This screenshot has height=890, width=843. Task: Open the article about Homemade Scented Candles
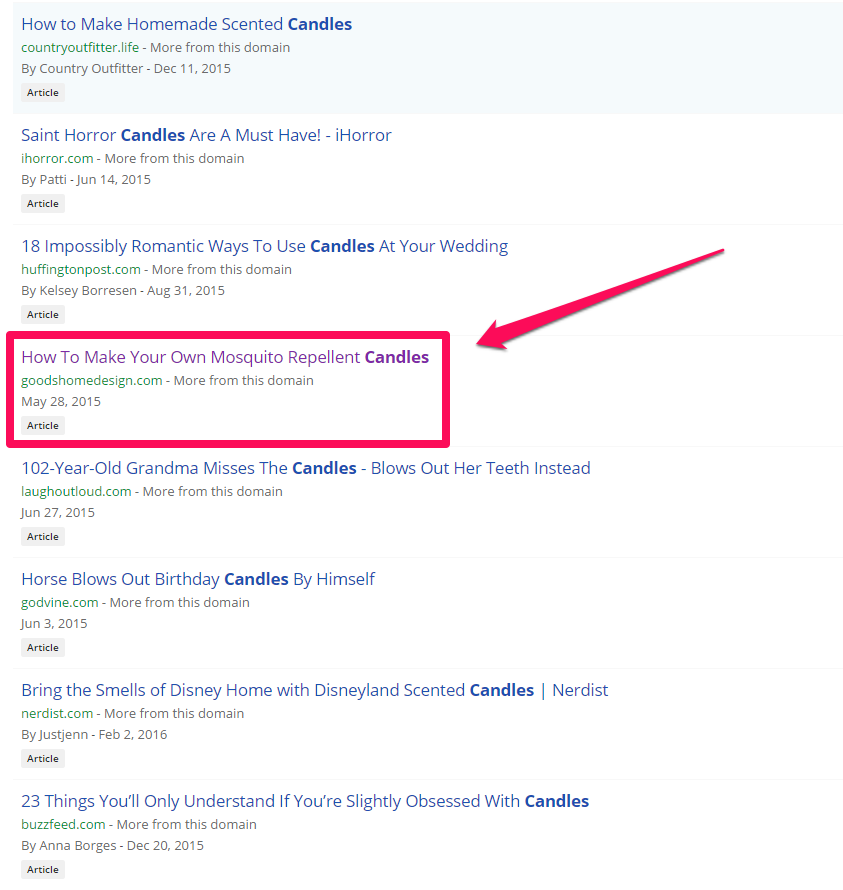pyautogui.click(x=186, y=23)
